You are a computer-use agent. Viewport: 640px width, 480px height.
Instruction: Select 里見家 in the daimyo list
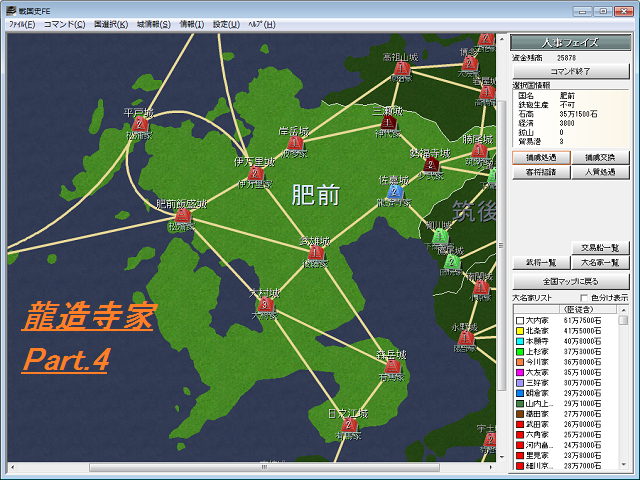click(566, 456)
